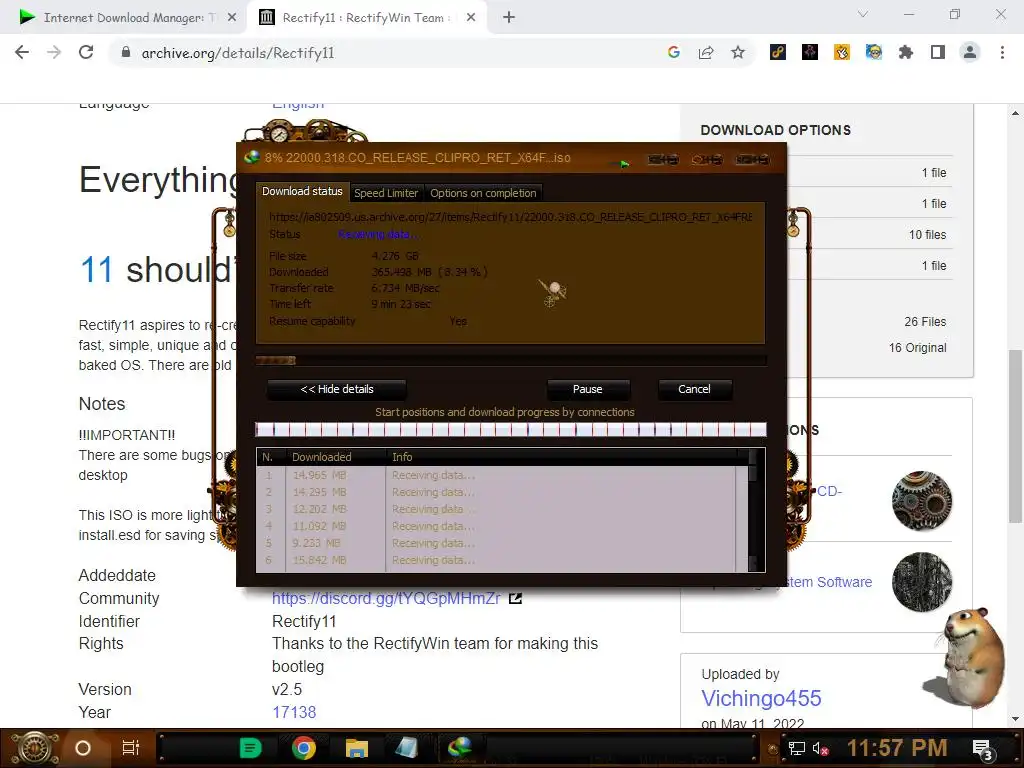Open a new Chrome tab
Viewport: 1024px width, 768px height.
click(x=509, y=17)
